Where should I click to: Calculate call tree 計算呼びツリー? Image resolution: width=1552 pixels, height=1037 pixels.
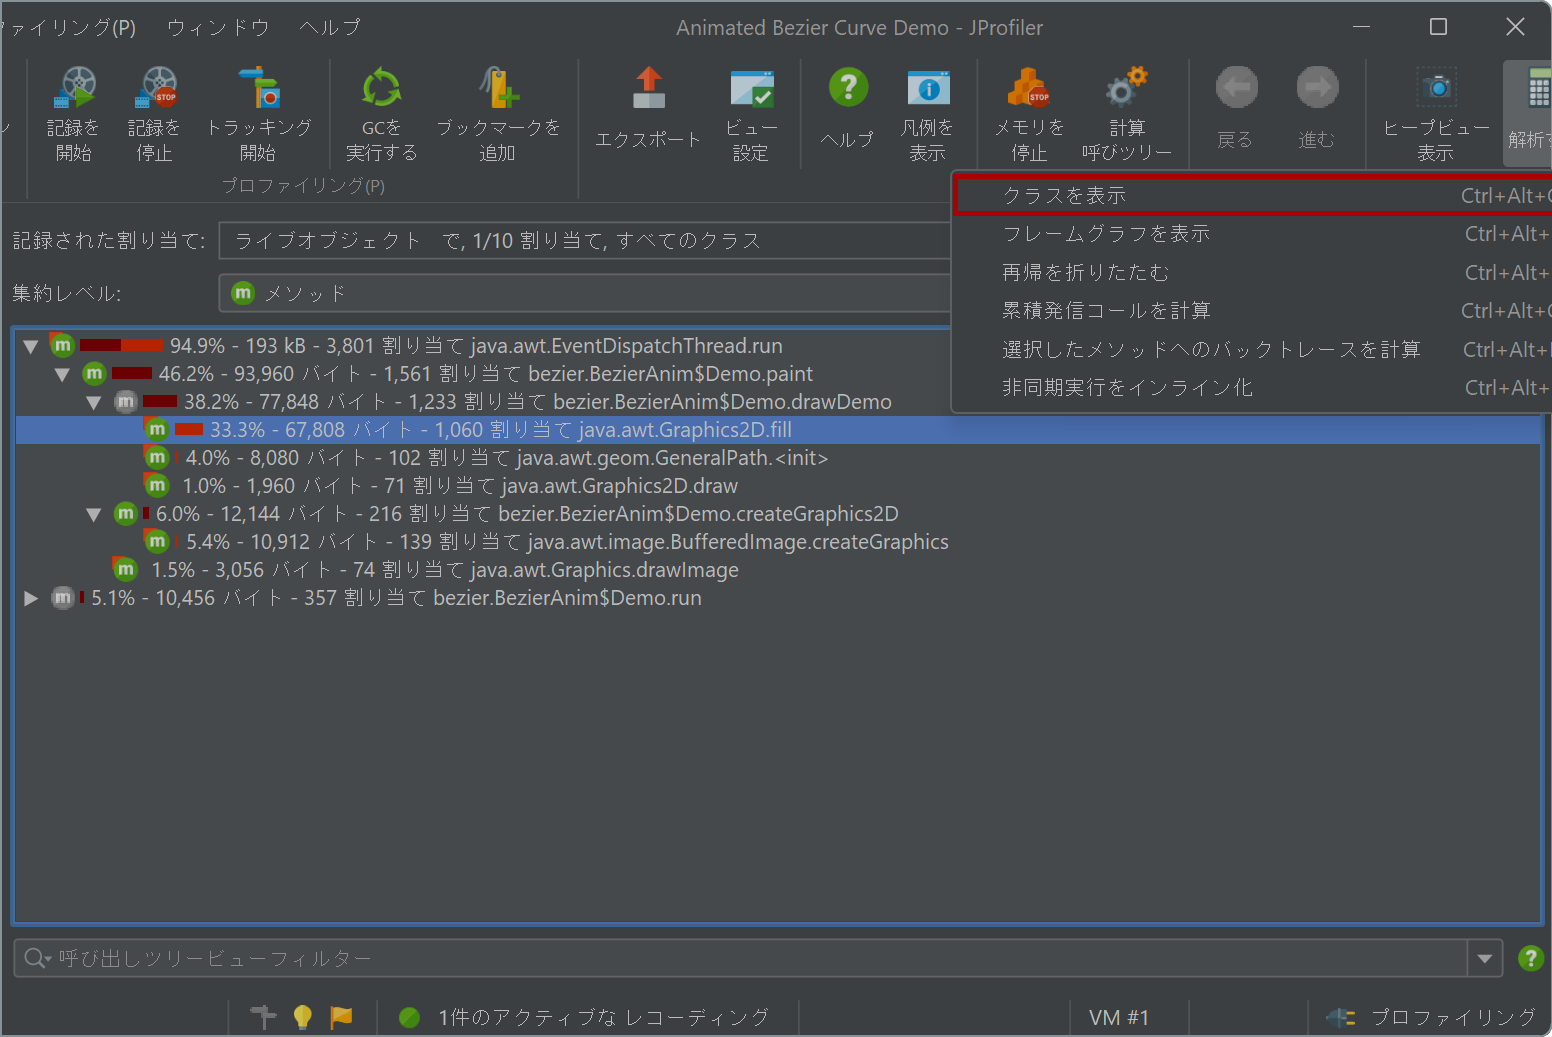click(x=1127, y=113)
